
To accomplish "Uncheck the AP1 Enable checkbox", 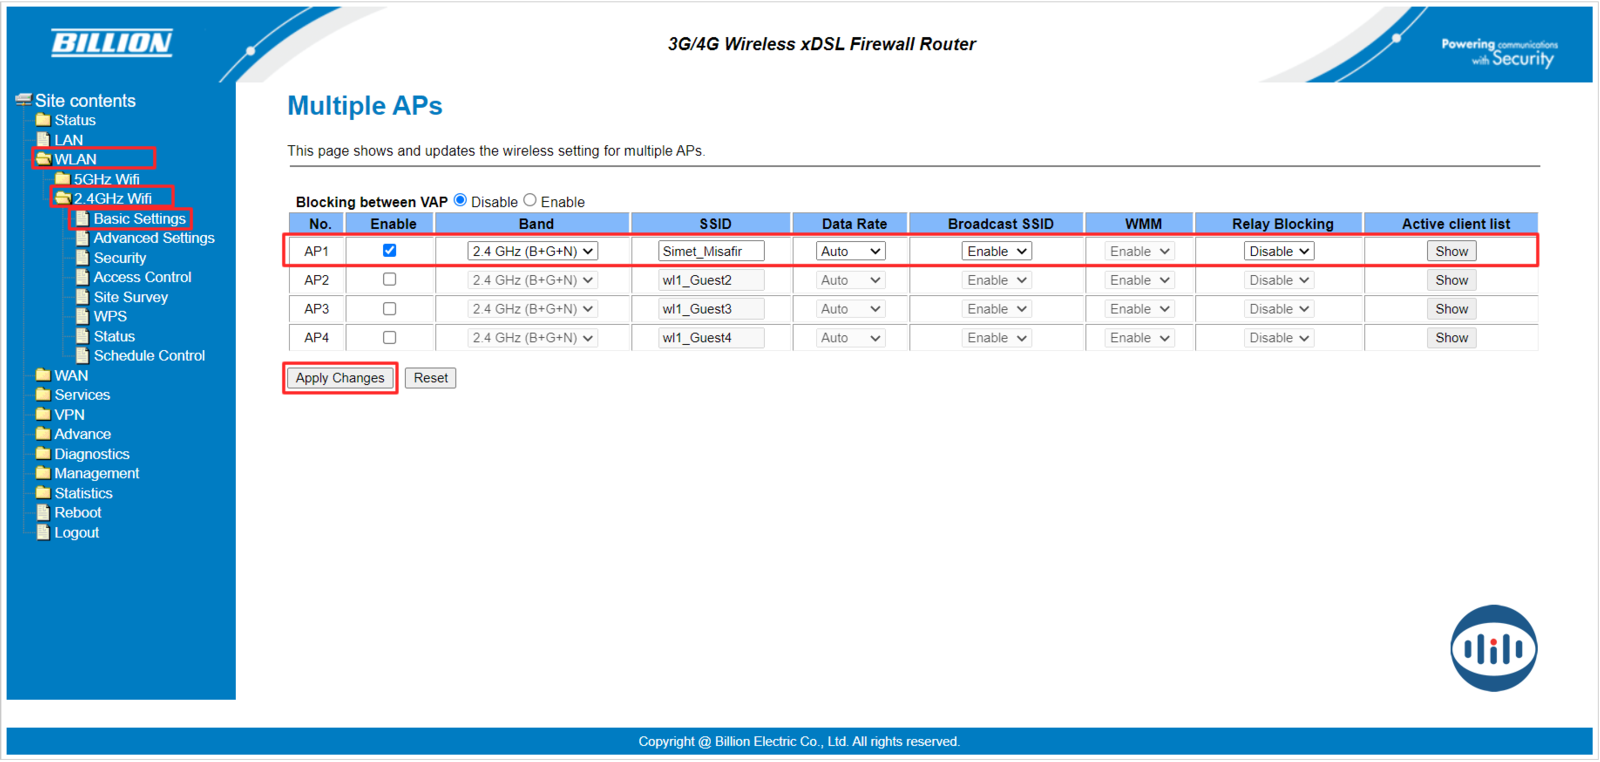I will coord(389,251).
